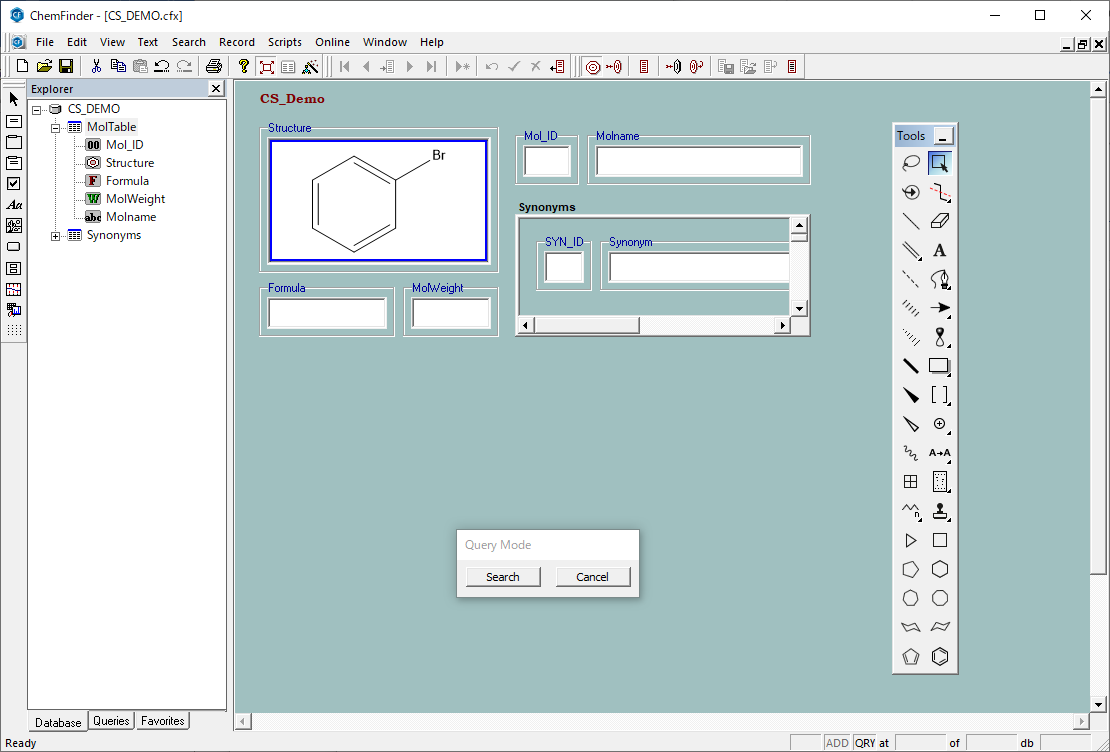Choose the Atom-to-Atom mapping tool

939,453
